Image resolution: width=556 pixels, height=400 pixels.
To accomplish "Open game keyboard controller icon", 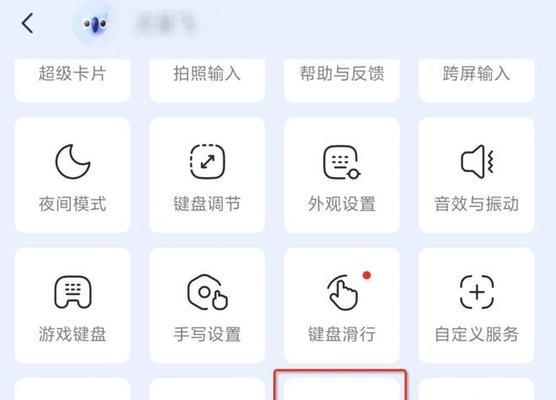I will 73,292.
